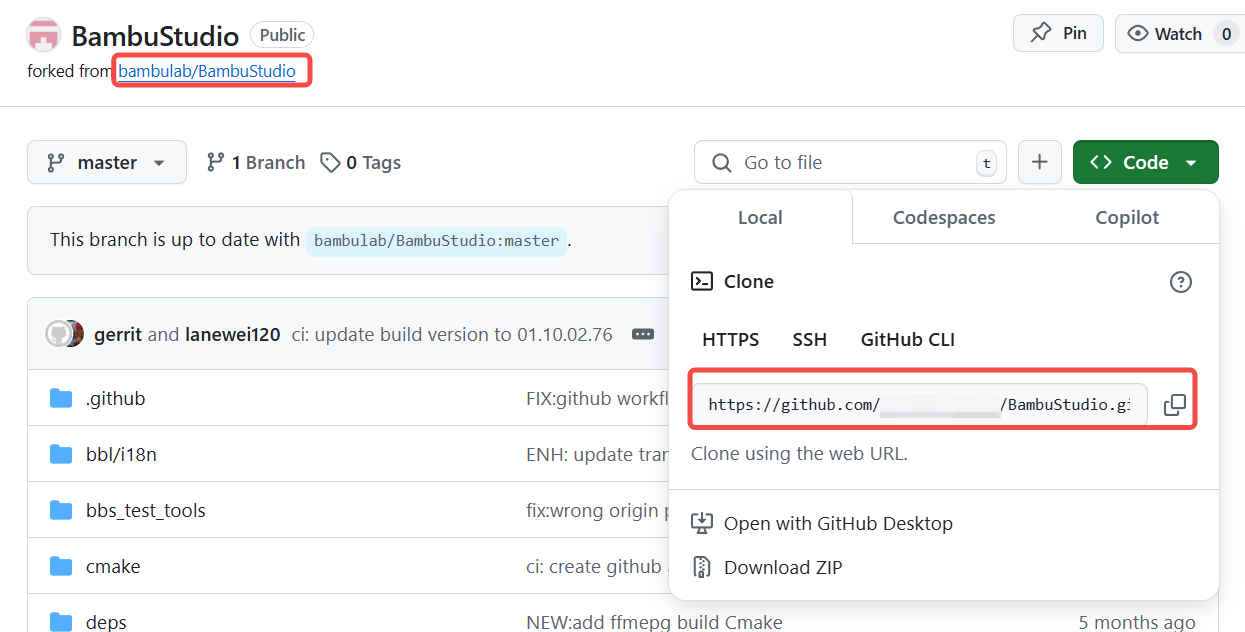Open the bambulab/BambuStudio fork source link
Viewport: 1245px width, 632px height.
[x=207, y=71]
